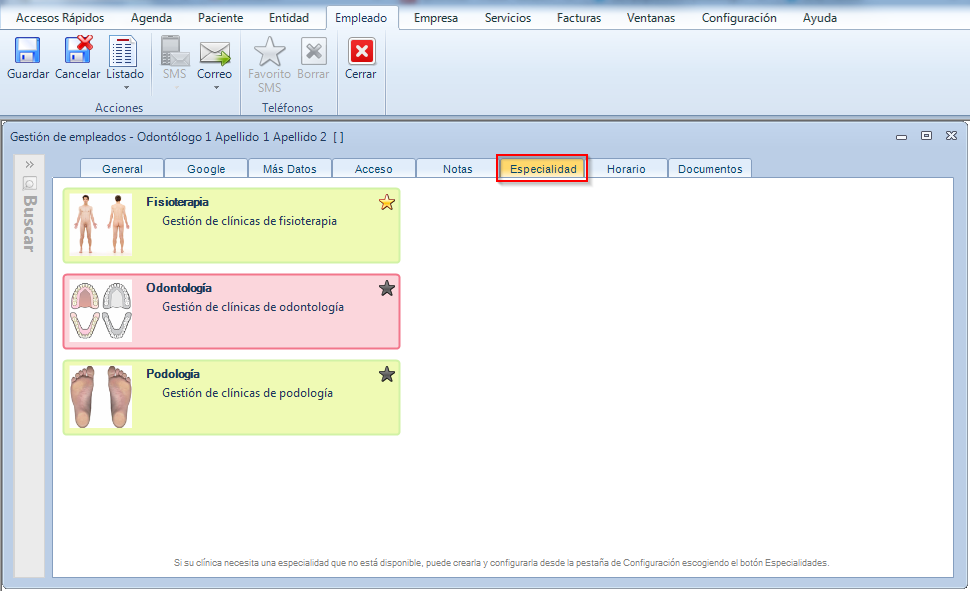Expand the Correo dropdown arrow
970x591 pixels.
click(x=214, y=87)
